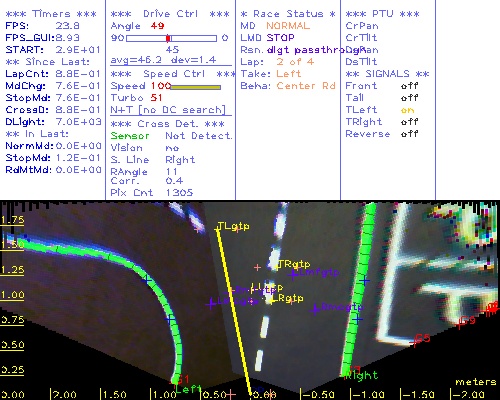Toggle the Reverse signal off indicator

[x=409, y=134]
